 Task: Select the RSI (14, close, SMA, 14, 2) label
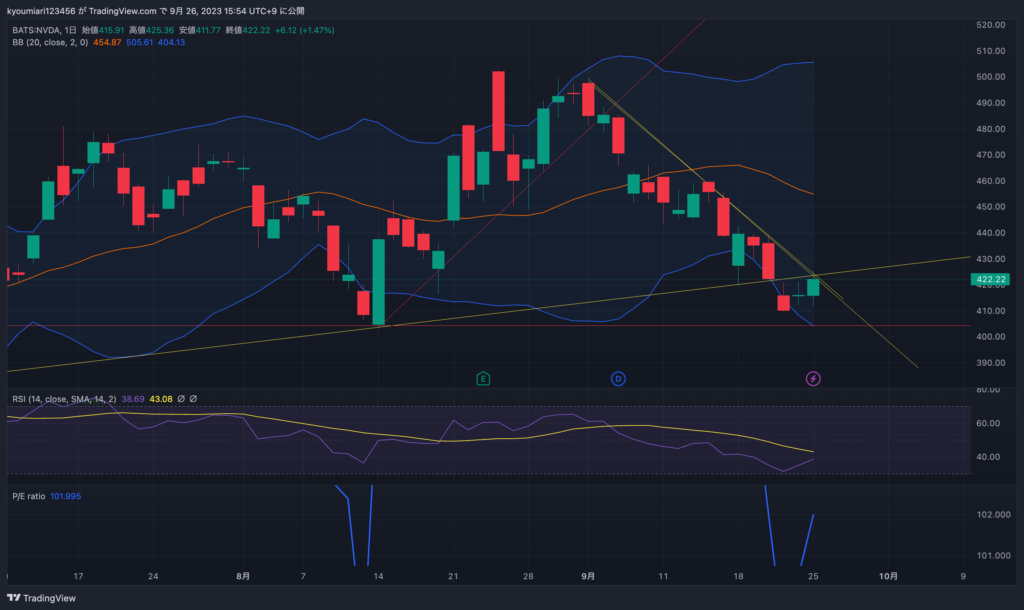coord(64,399)
